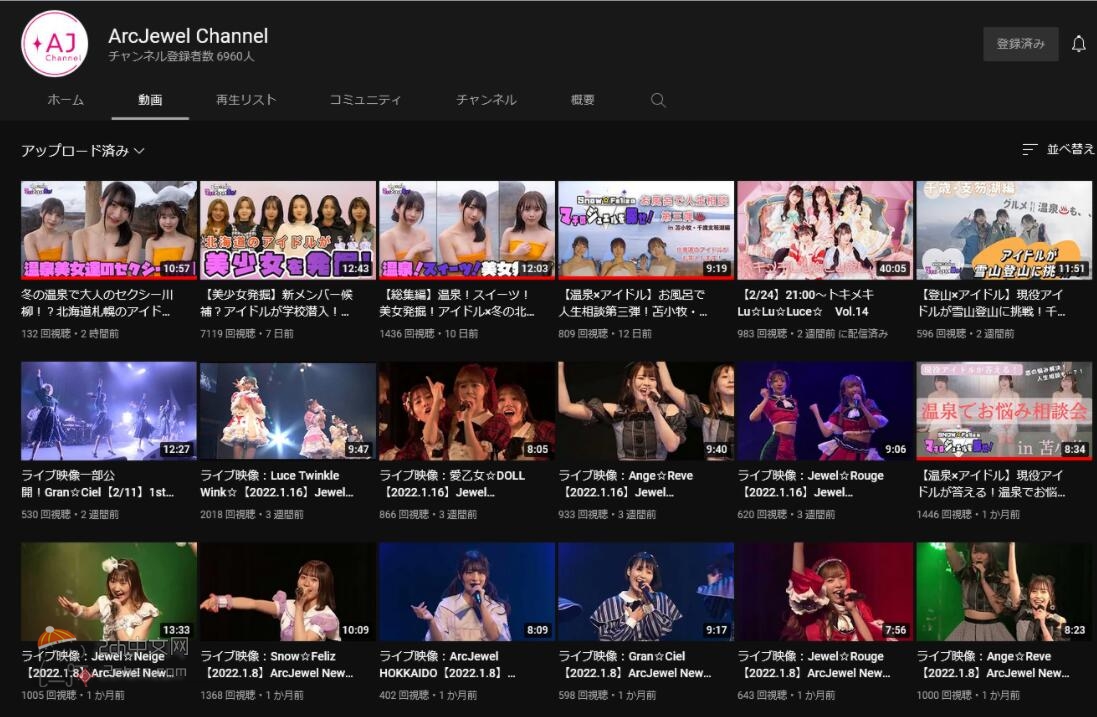
Task: Open the 12:27 Gran☆Ciel live thumbnail
Action: tap(109, 411)
